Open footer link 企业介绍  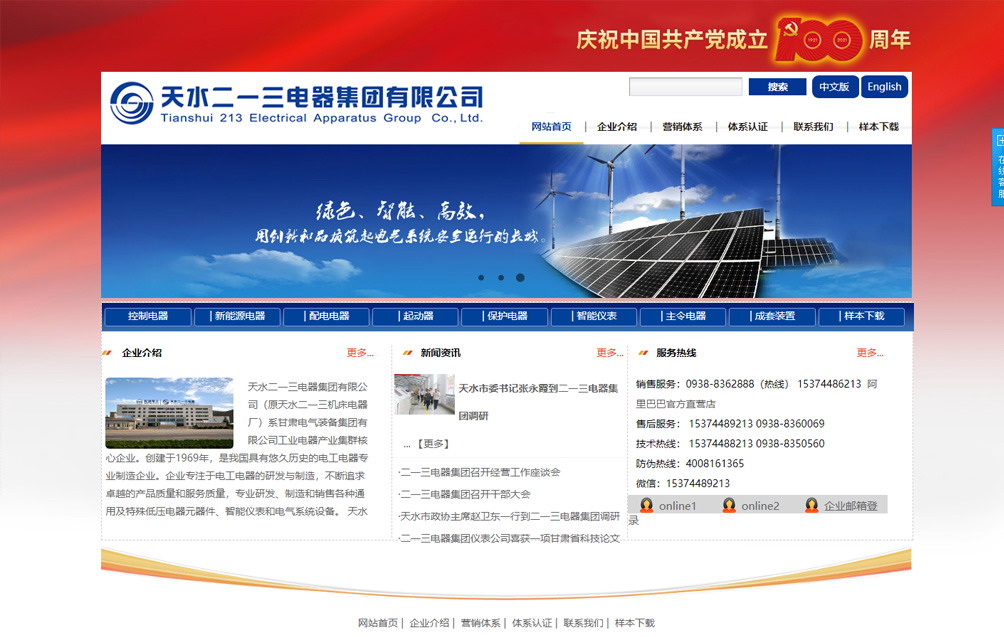(429, 623)
